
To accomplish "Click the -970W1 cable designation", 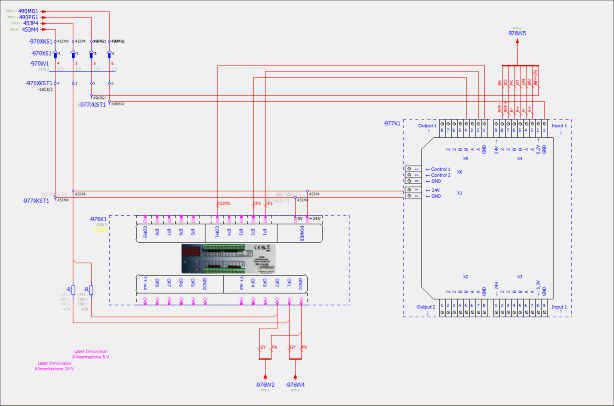I will pyautogui.click(x=40, y=63).
